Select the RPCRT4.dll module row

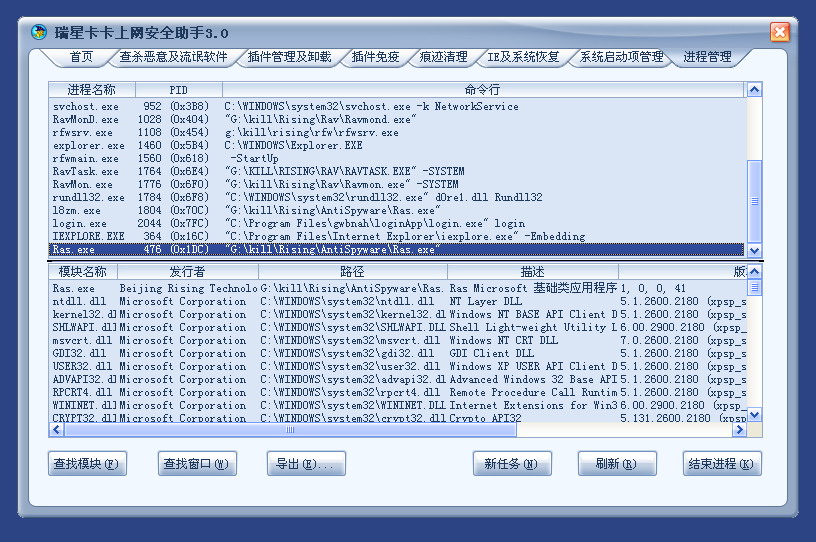pos(398,392)
